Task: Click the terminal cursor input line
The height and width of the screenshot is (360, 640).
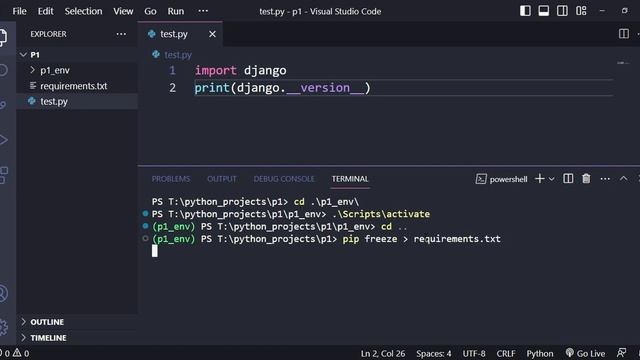Action: (155, 251)
